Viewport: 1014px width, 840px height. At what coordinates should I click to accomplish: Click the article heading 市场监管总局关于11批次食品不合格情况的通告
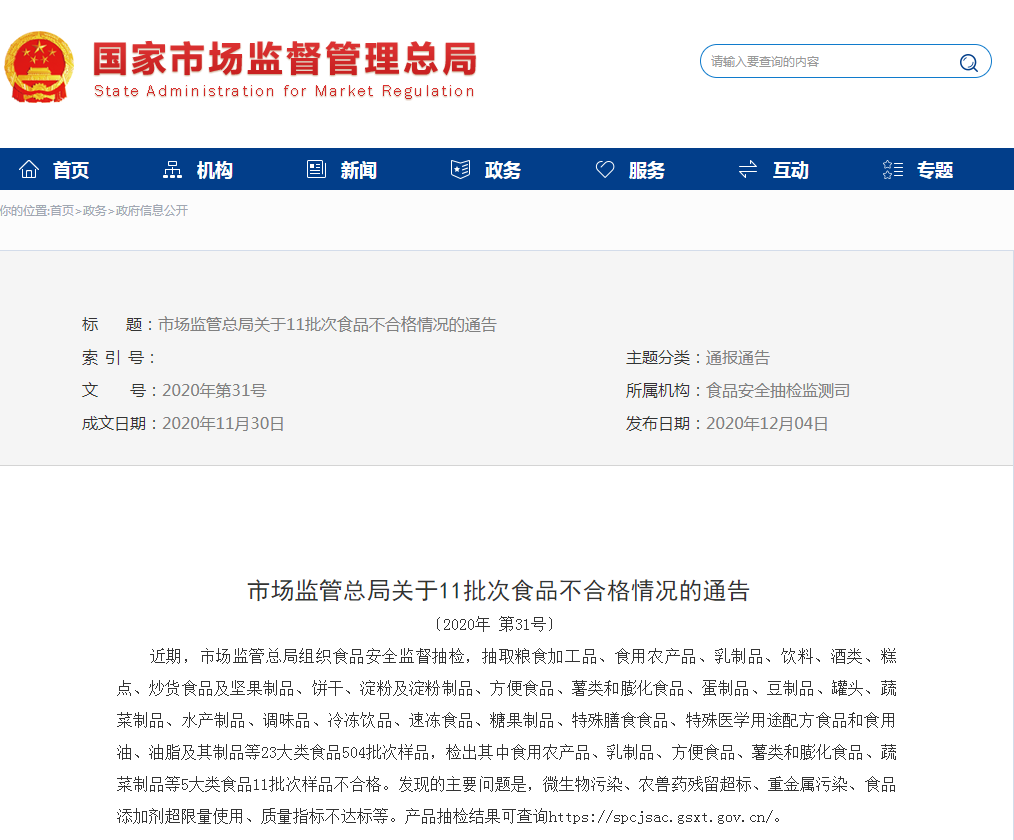pos(499,590)
